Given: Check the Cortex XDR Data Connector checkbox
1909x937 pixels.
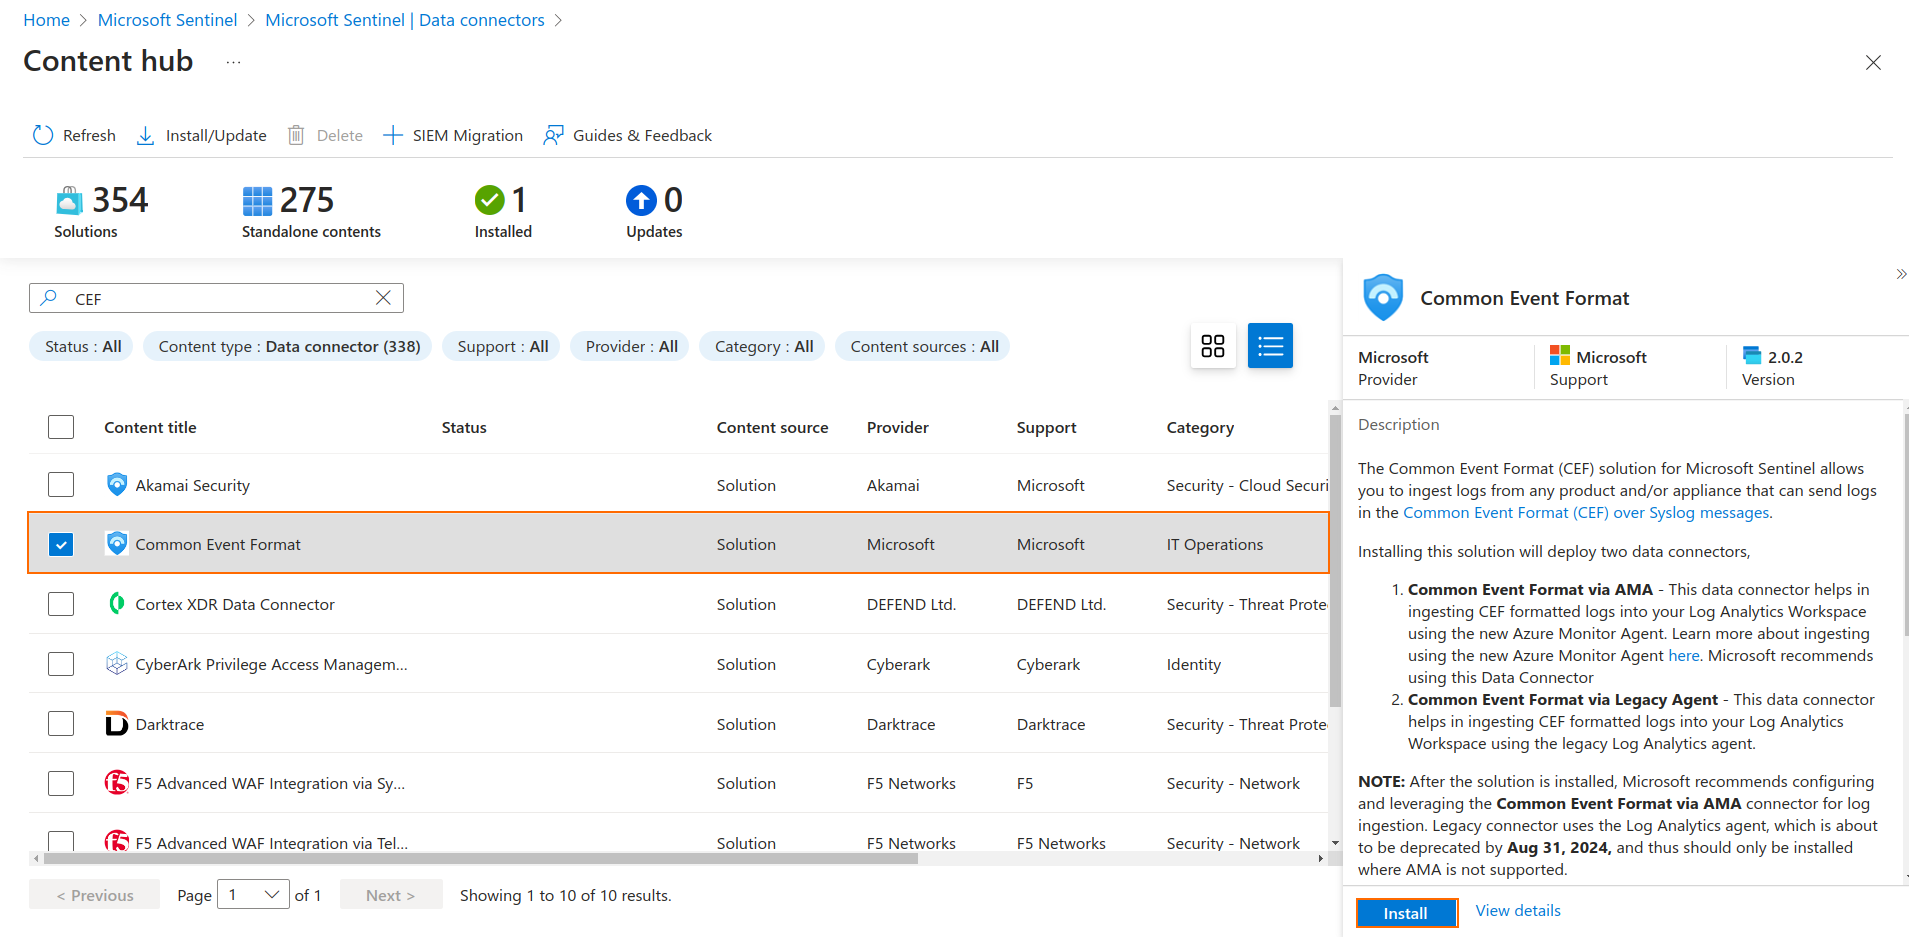Looking at the screenshot, I should click(x=61, y=604).
